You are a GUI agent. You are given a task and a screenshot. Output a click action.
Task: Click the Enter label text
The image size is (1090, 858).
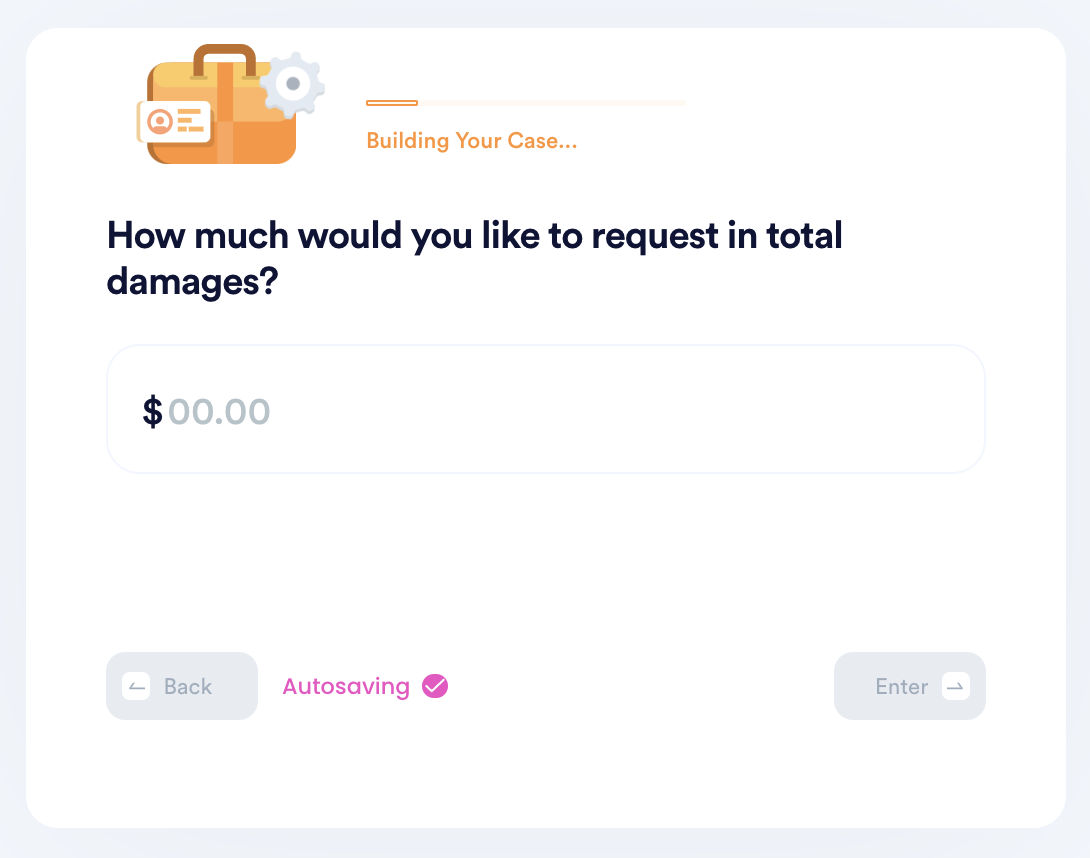(902, 687)
